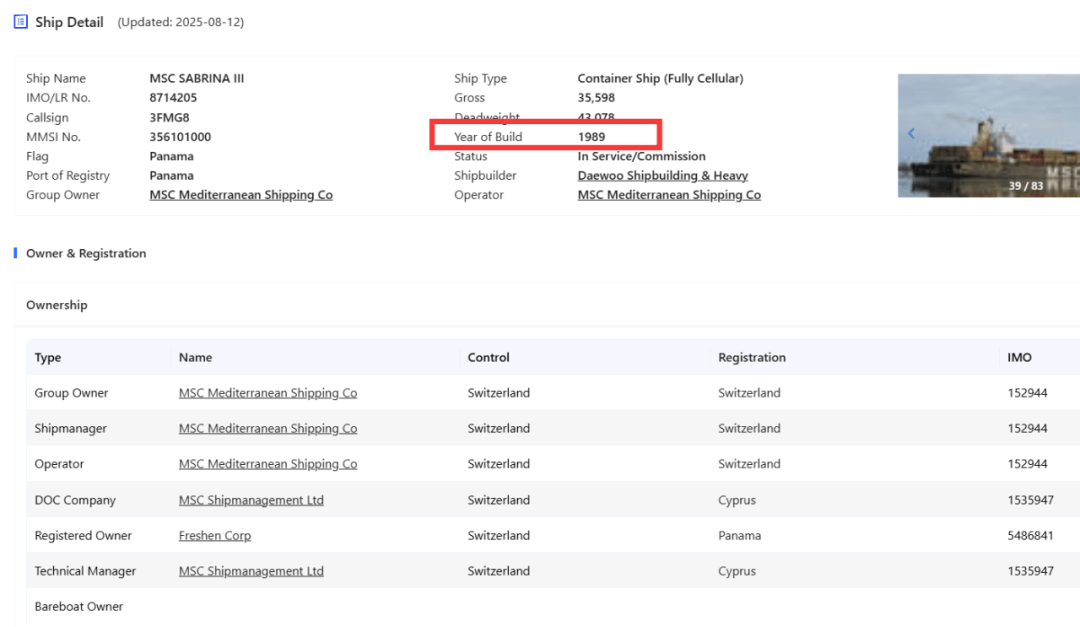Select ship name MSC SABRINA III
The width and height of the screenshot is (1080, 627).
(197, 79)
